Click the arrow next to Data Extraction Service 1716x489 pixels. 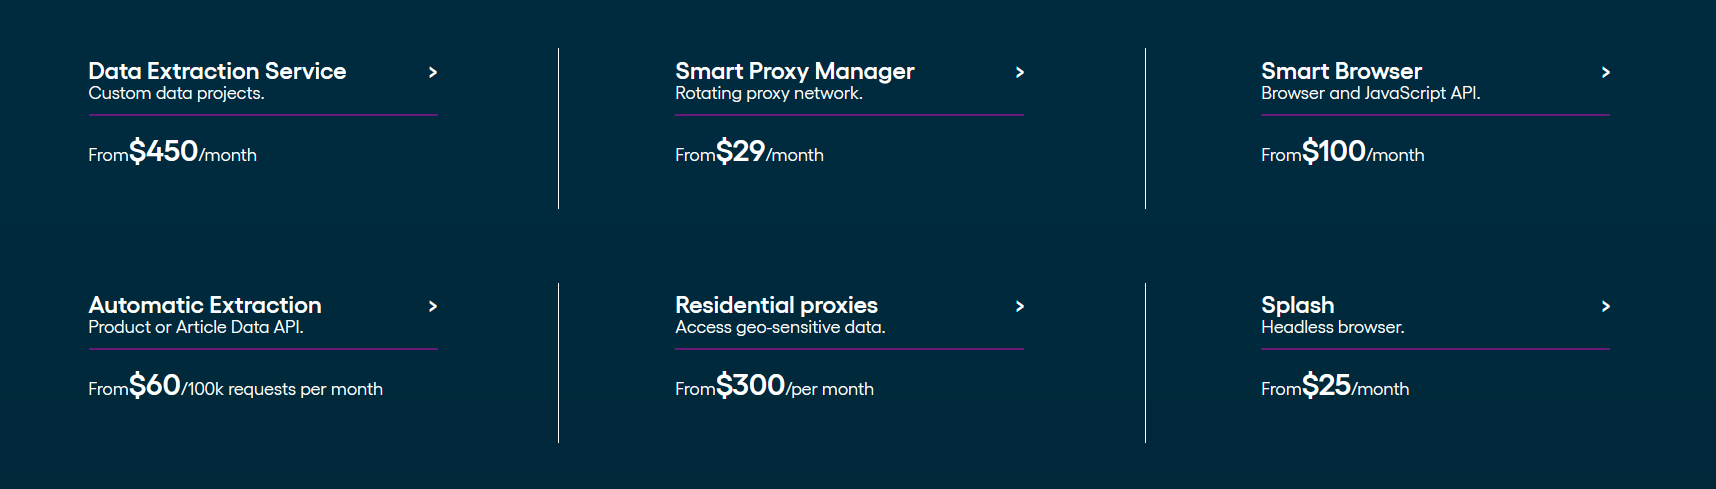coord(433,72)
